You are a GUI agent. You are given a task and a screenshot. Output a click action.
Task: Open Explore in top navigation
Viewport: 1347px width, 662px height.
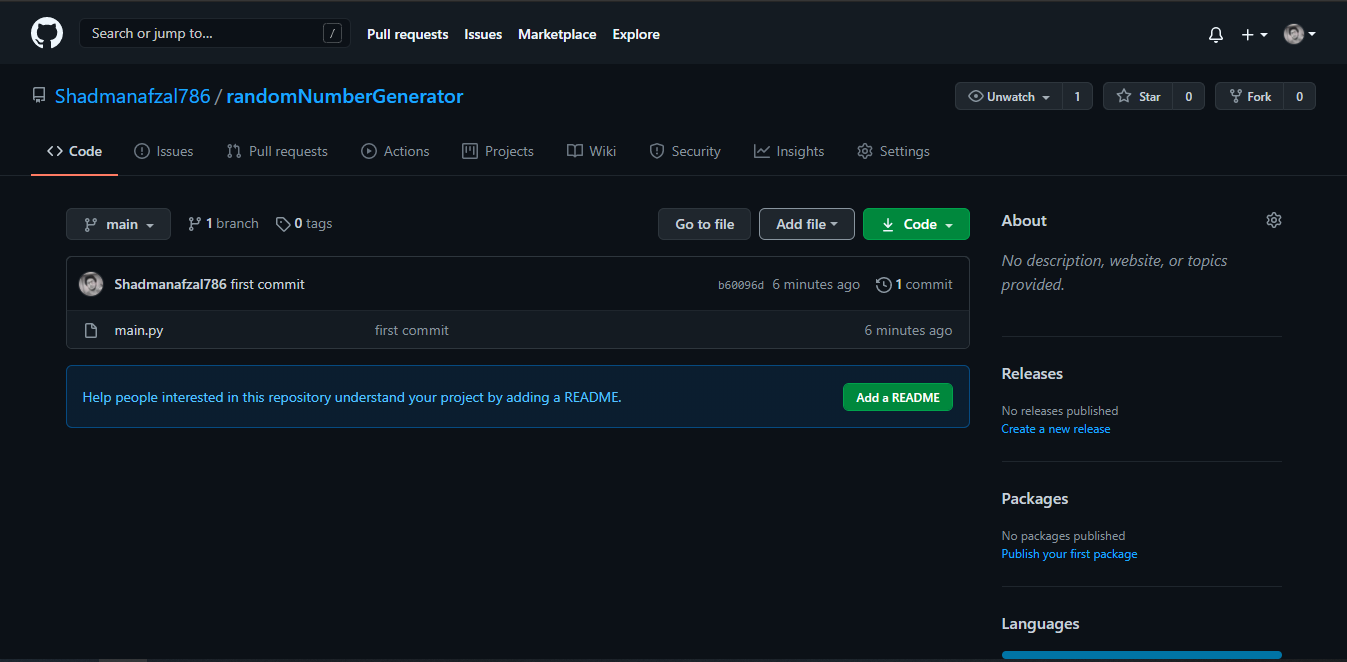pos(636,34)
